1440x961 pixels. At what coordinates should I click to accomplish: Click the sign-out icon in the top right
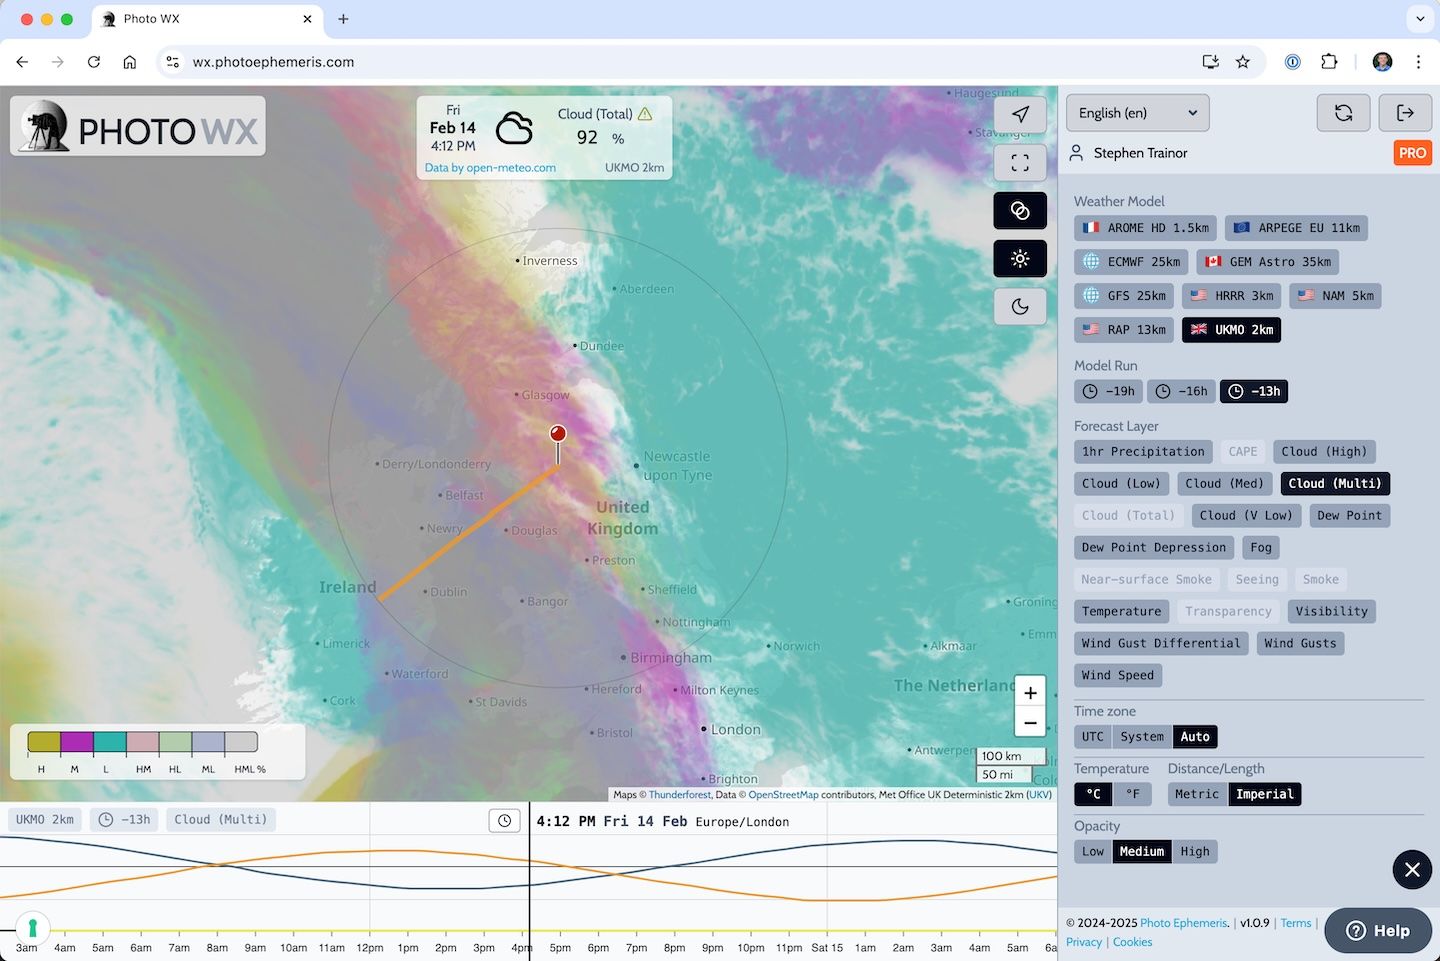[x=1405, y=112]
